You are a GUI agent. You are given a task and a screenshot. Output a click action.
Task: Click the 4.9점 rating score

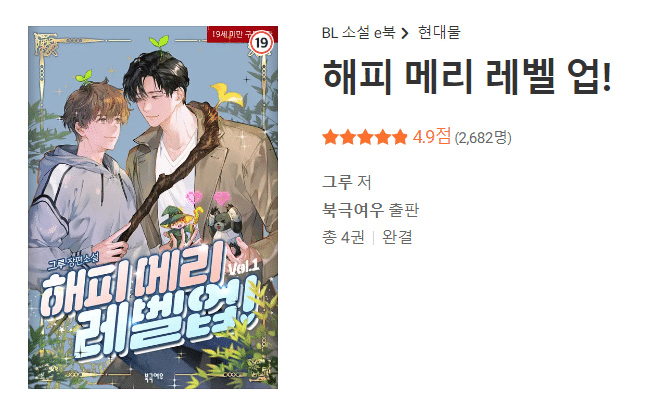[x=432, y=137]
